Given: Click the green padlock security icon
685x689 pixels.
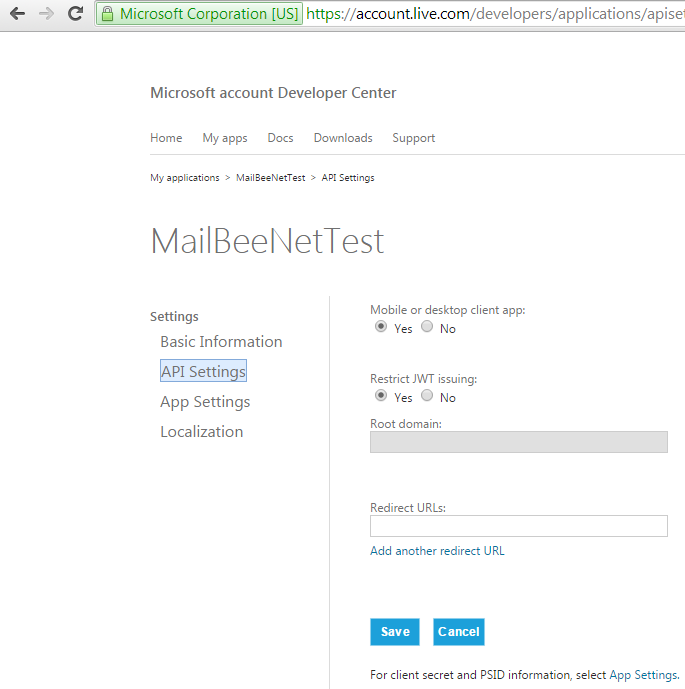Looking at the screenshot, I should (107, 14).
